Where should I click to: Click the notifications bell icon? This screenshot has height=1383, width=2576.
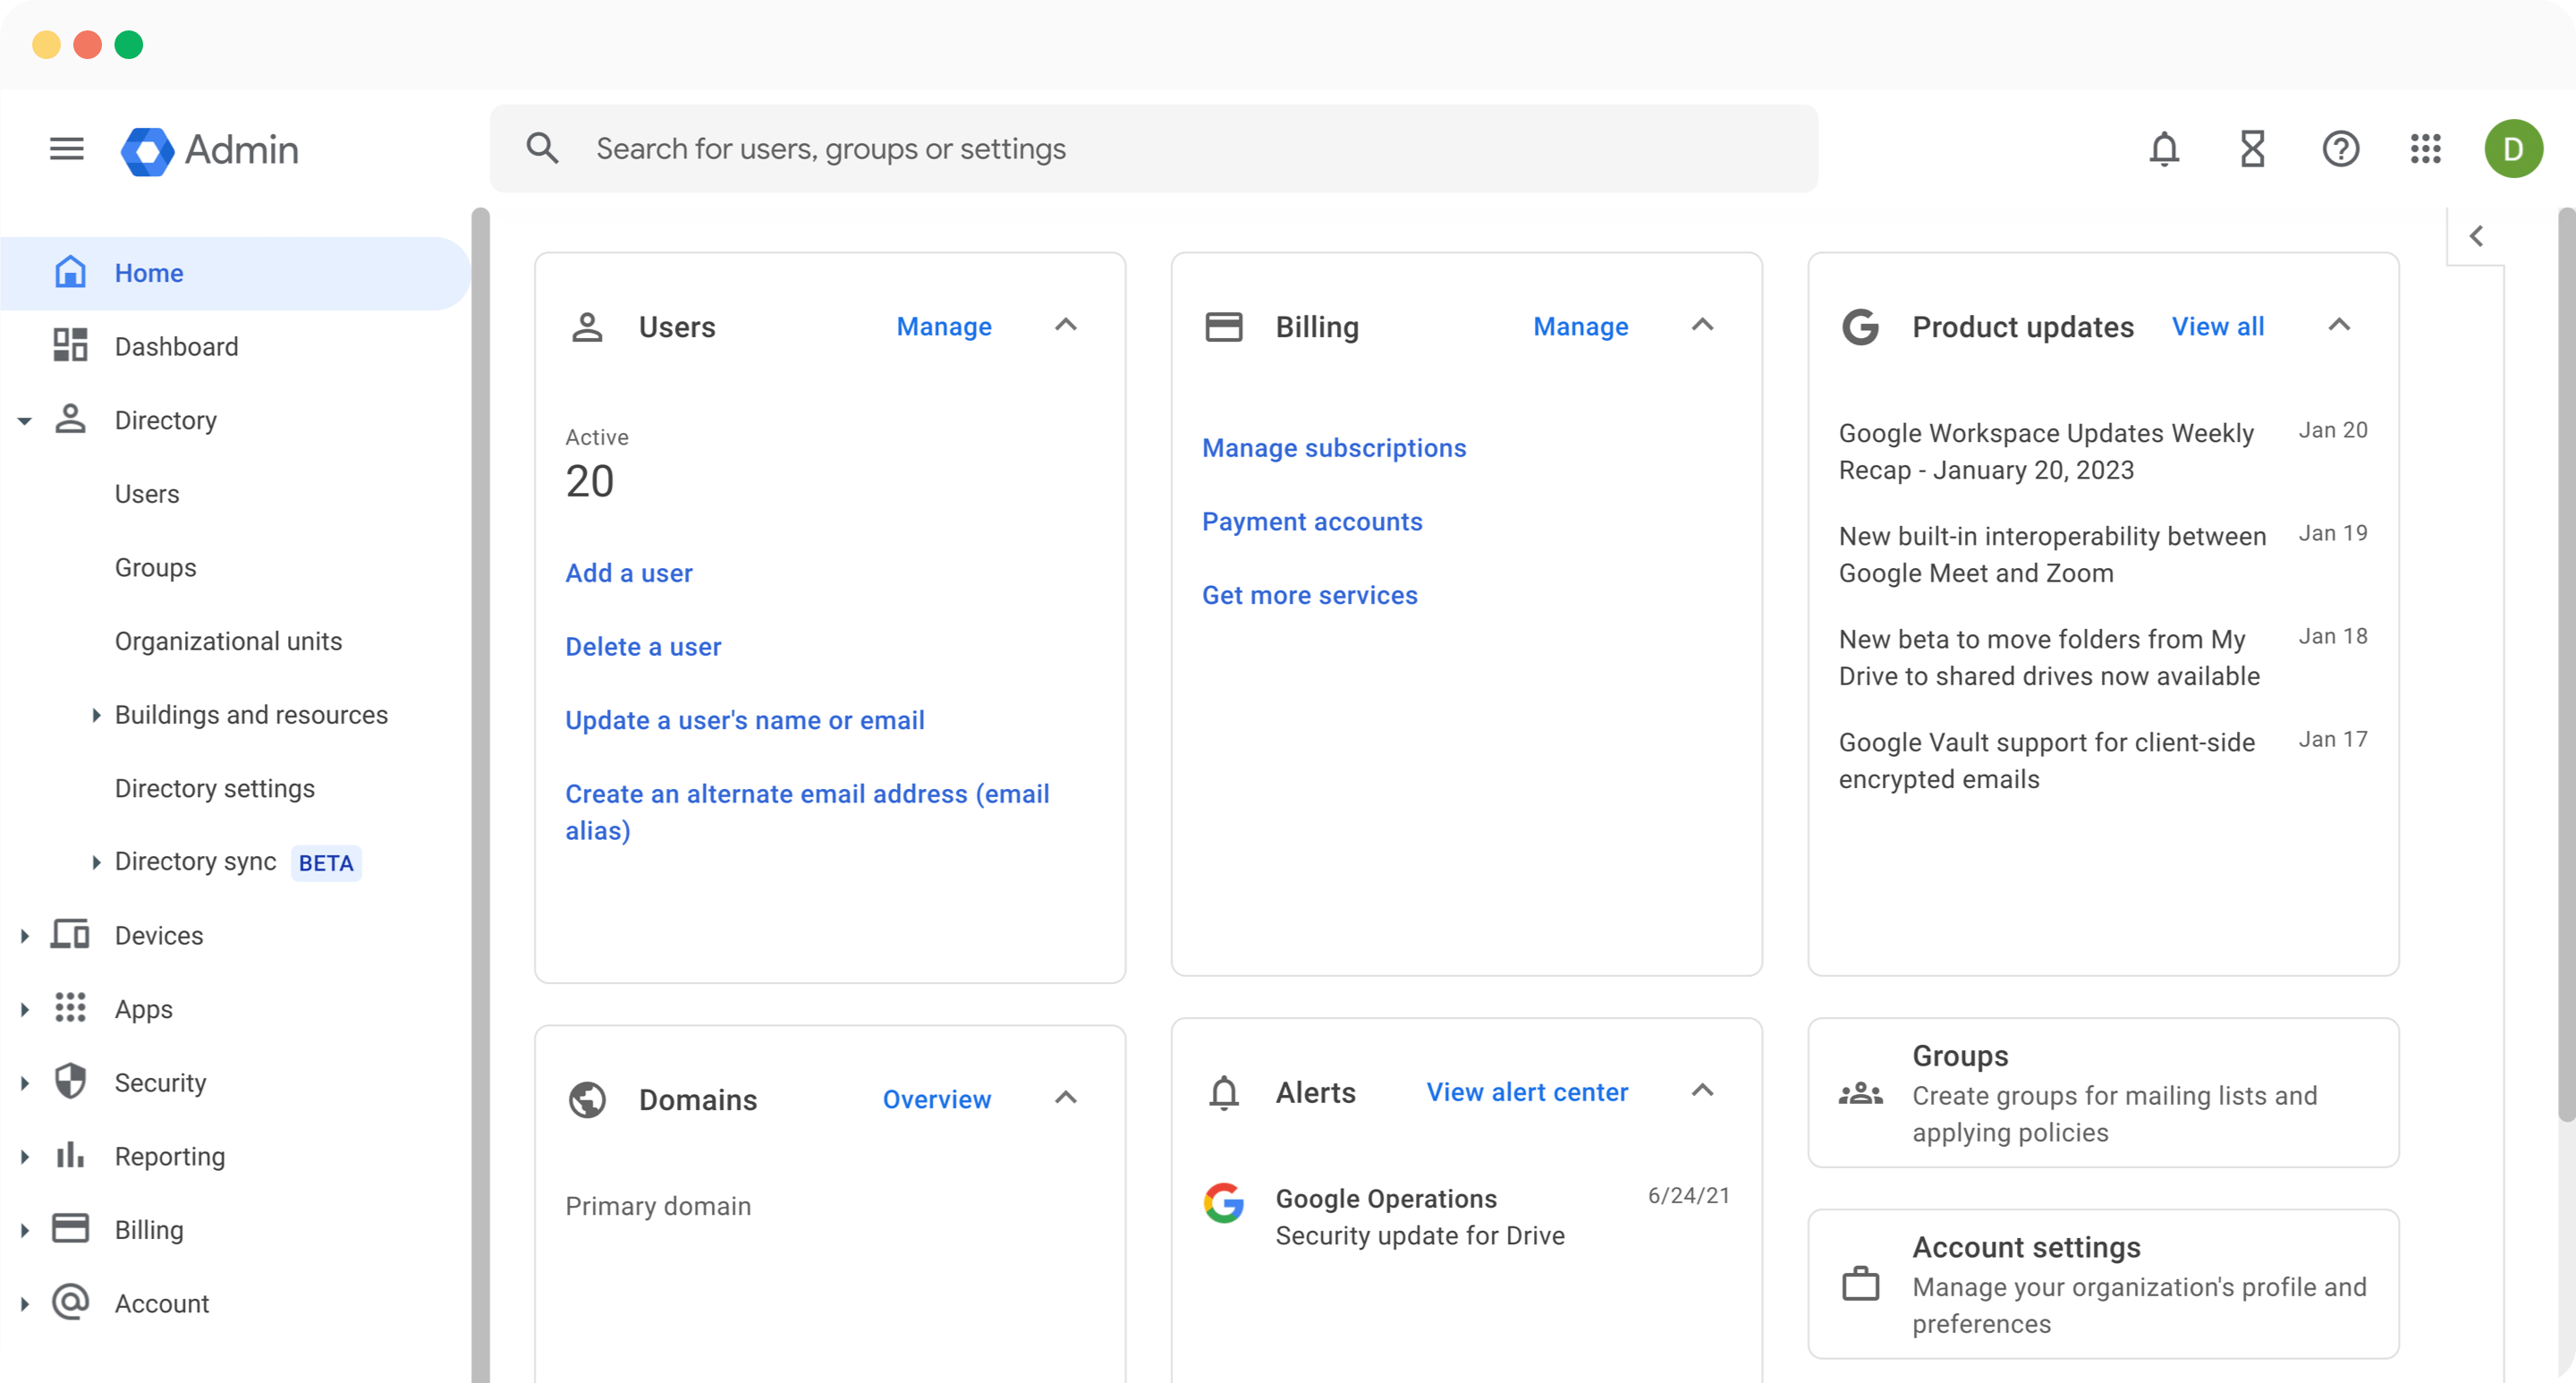coord(2164,149)
